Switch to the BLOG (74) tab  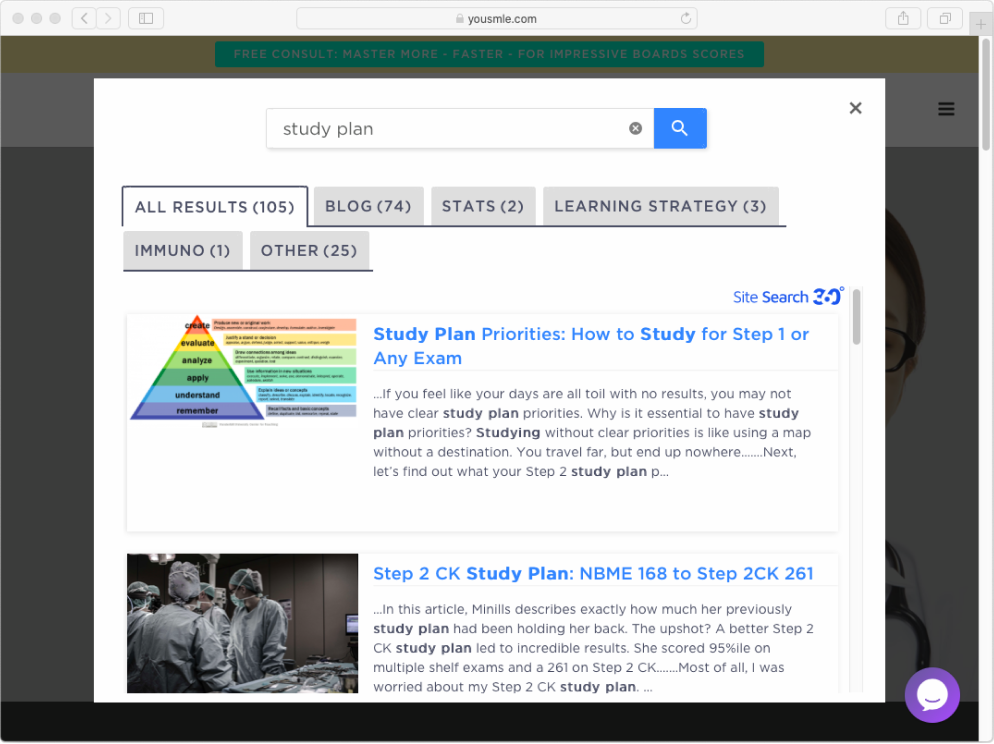tap(367, 206)
